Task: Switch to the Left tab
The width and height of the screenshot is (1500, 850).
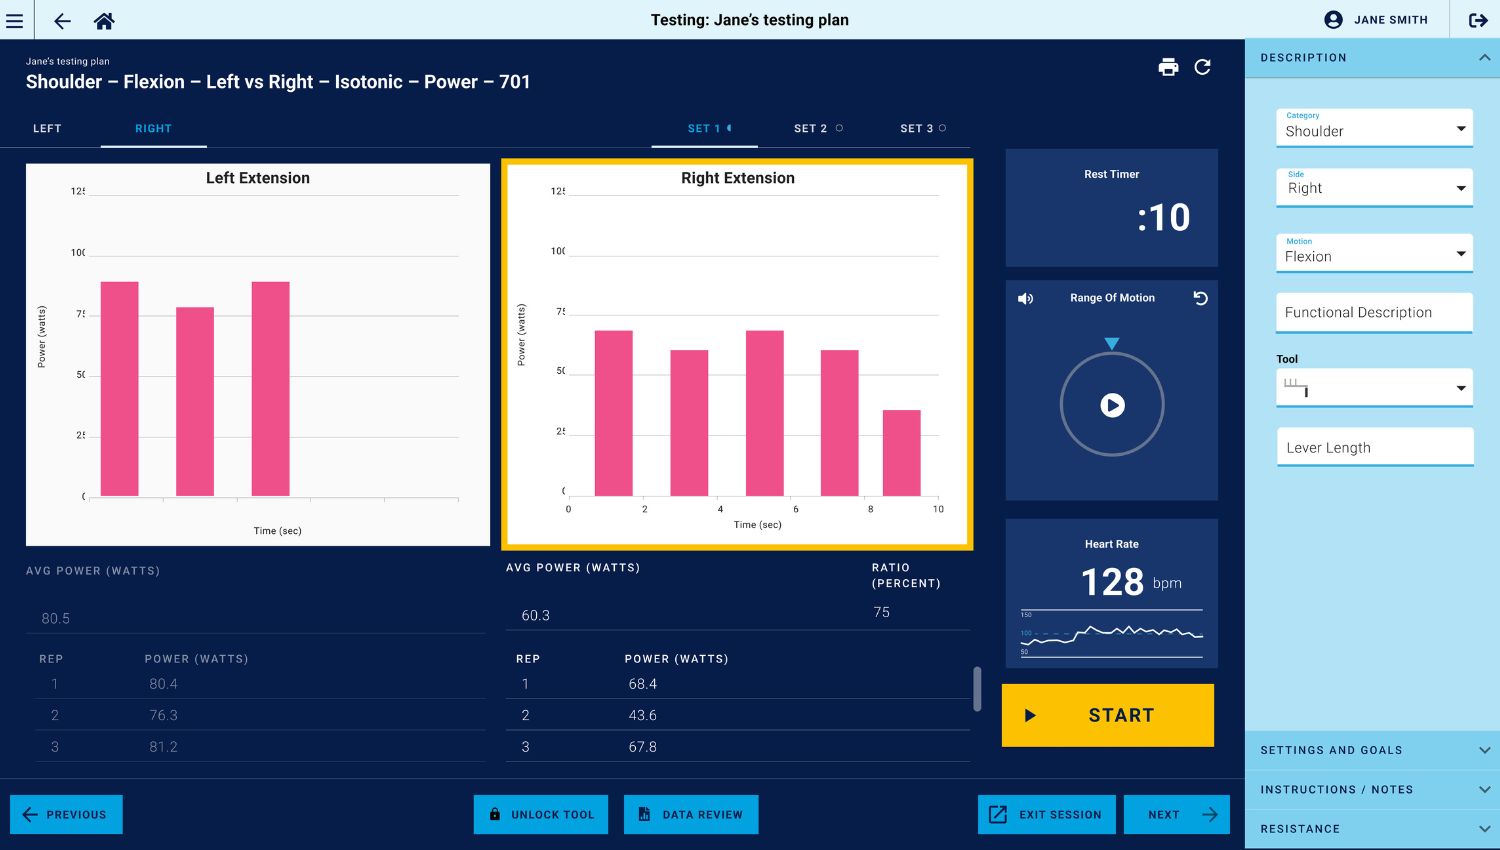Action: [47, 129]
